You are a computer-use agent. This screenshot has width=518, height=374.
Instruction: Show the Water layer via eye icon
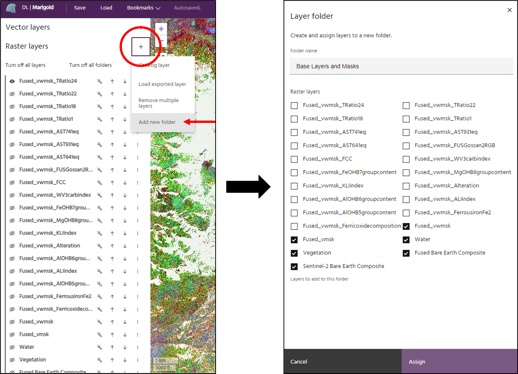coord(12,347)
